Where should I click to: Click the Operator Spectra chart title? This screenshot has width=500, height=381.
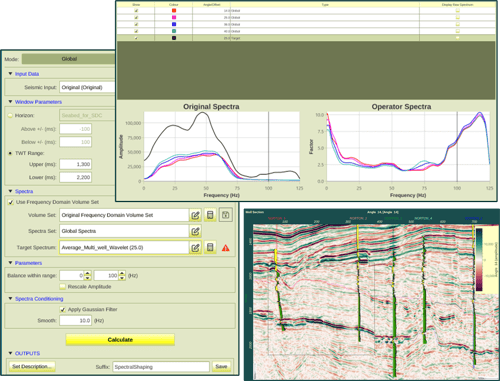(401, 107)
